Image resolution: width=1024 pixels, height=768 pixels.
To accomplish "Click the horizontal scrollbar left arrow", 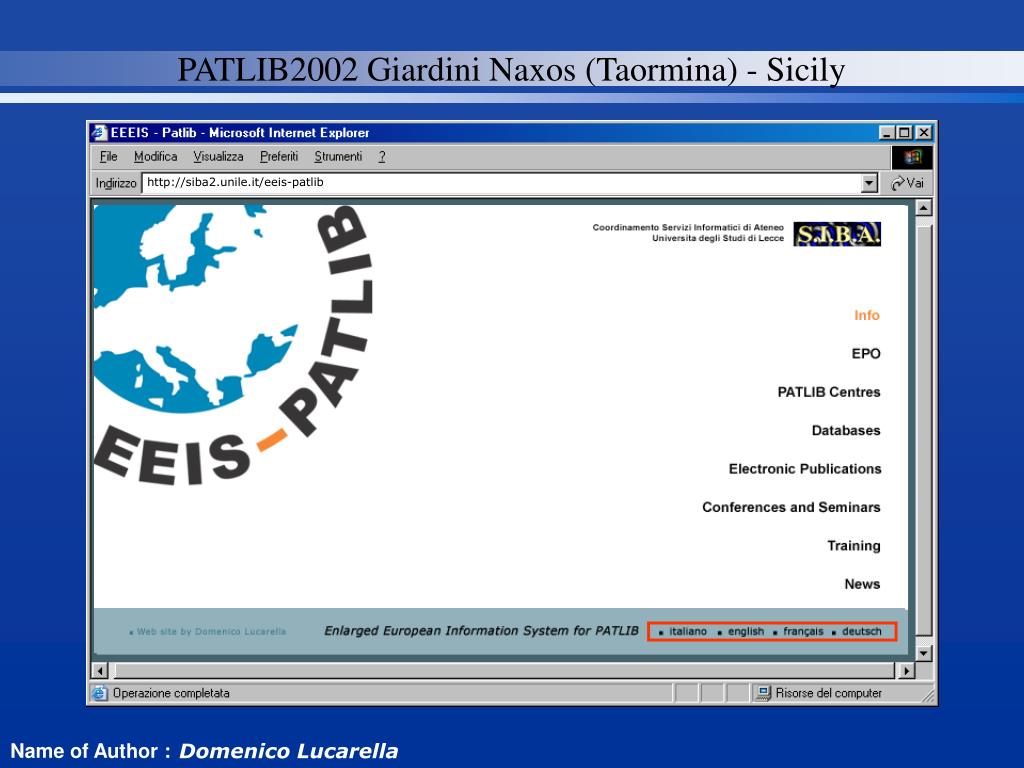I will point(99,671).
